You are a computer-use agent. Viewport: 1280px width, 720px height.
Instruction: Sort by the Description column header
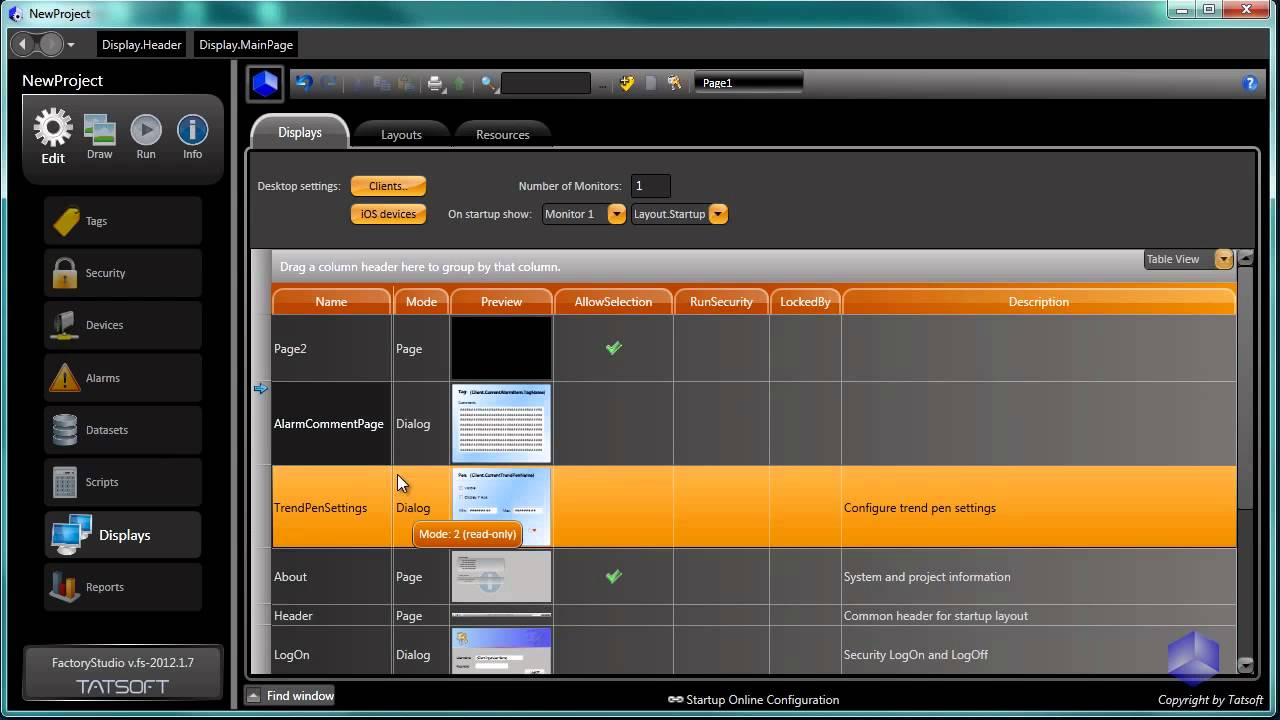pyautogui.click(x=1039, y=301)
